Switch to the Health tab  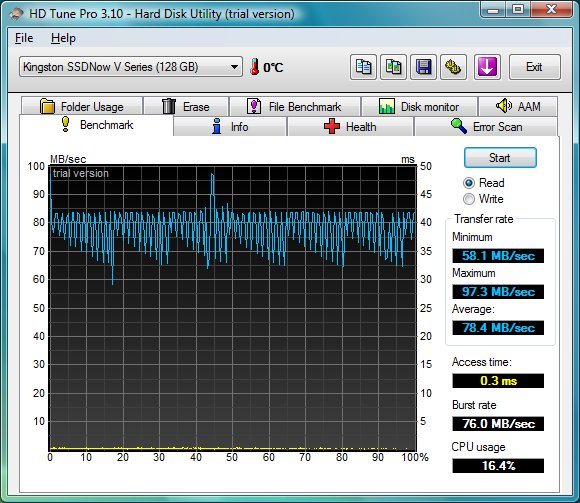pyautogui.click(x=350, y=126)
